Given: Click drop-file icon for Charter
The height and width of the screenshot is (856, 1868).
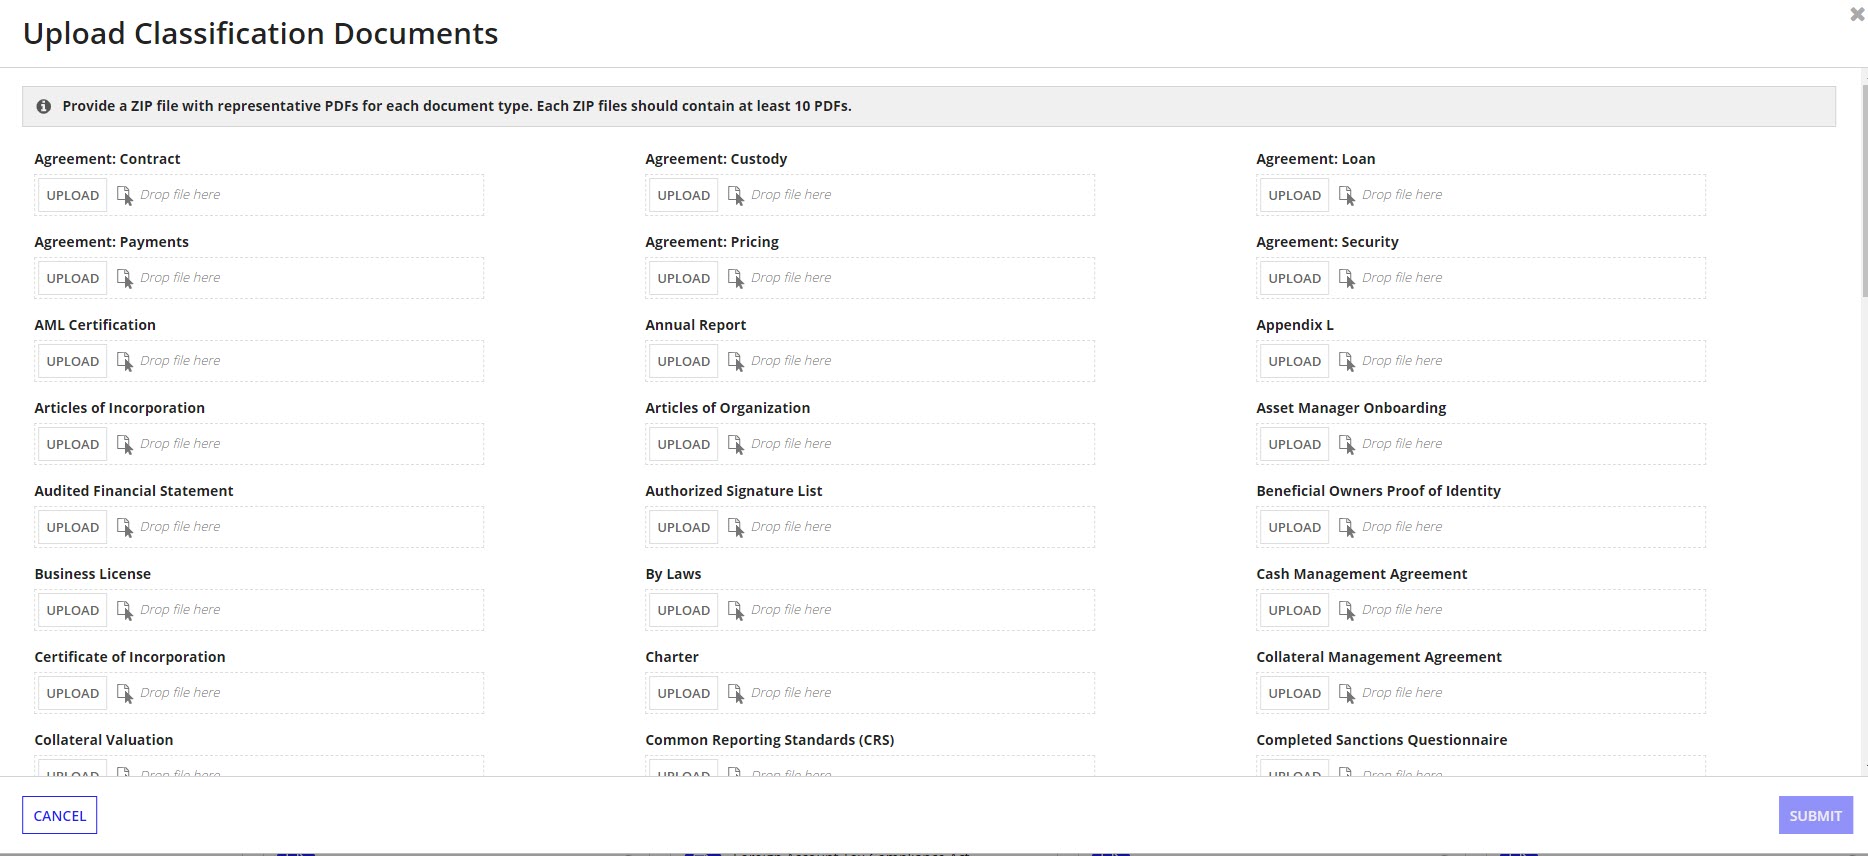Looking at the screenshot, I should 736,693.
